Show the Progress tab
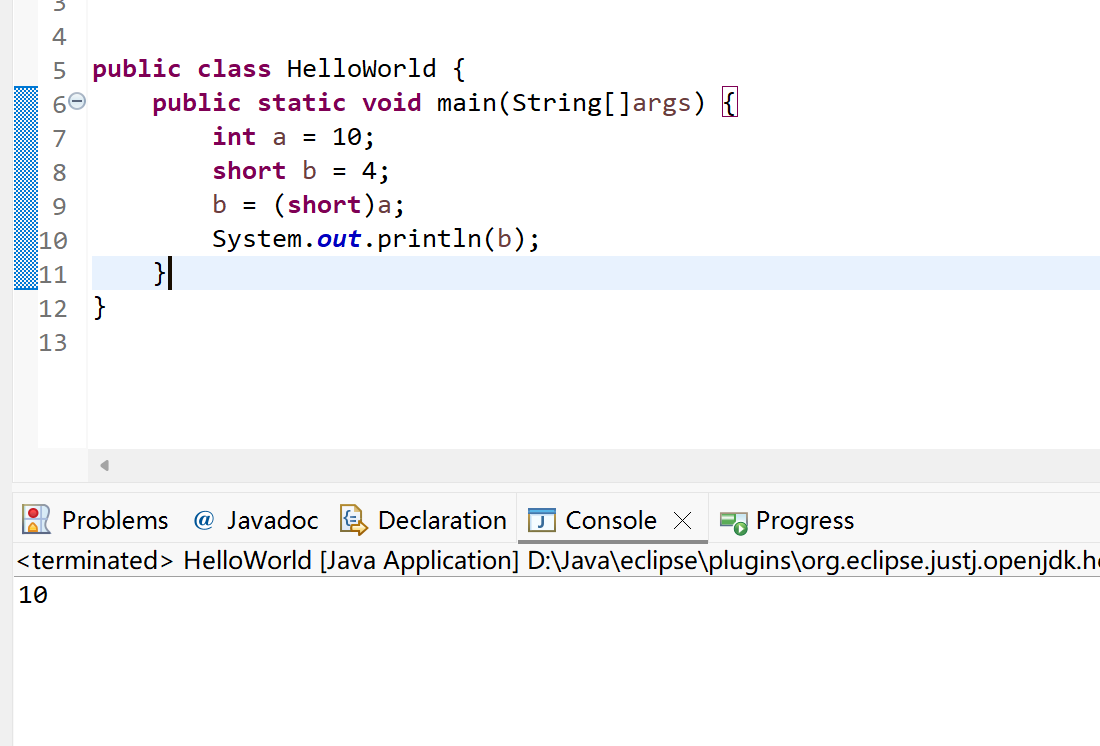This screenshot has width=1100, height=746. coord(786,520)
